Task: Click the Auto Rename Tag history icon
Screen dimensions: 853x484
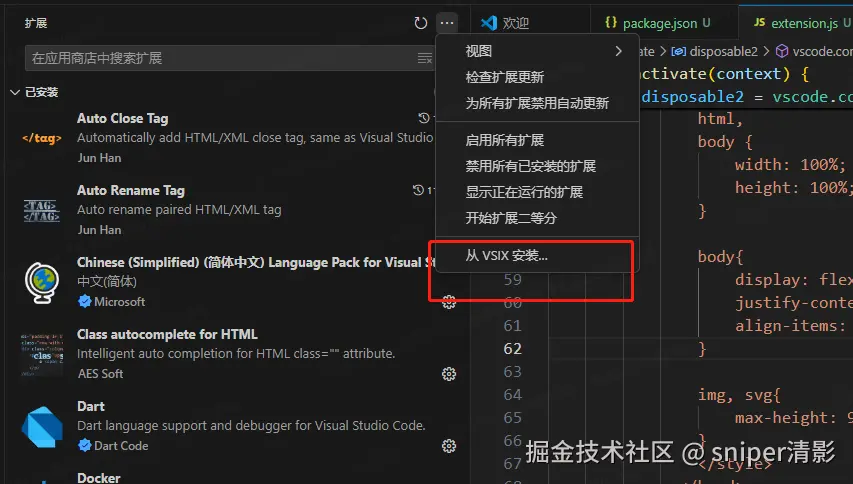Action: 418,190
